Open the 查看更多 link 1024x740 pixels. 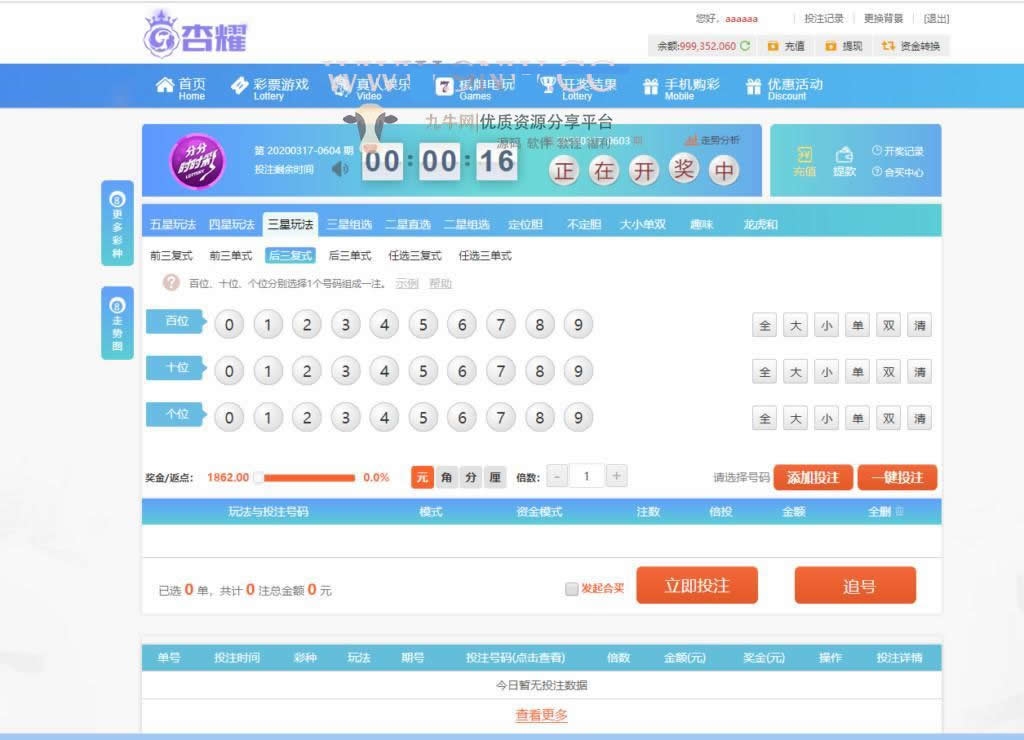pyautogui.click(x=541, y=715)
